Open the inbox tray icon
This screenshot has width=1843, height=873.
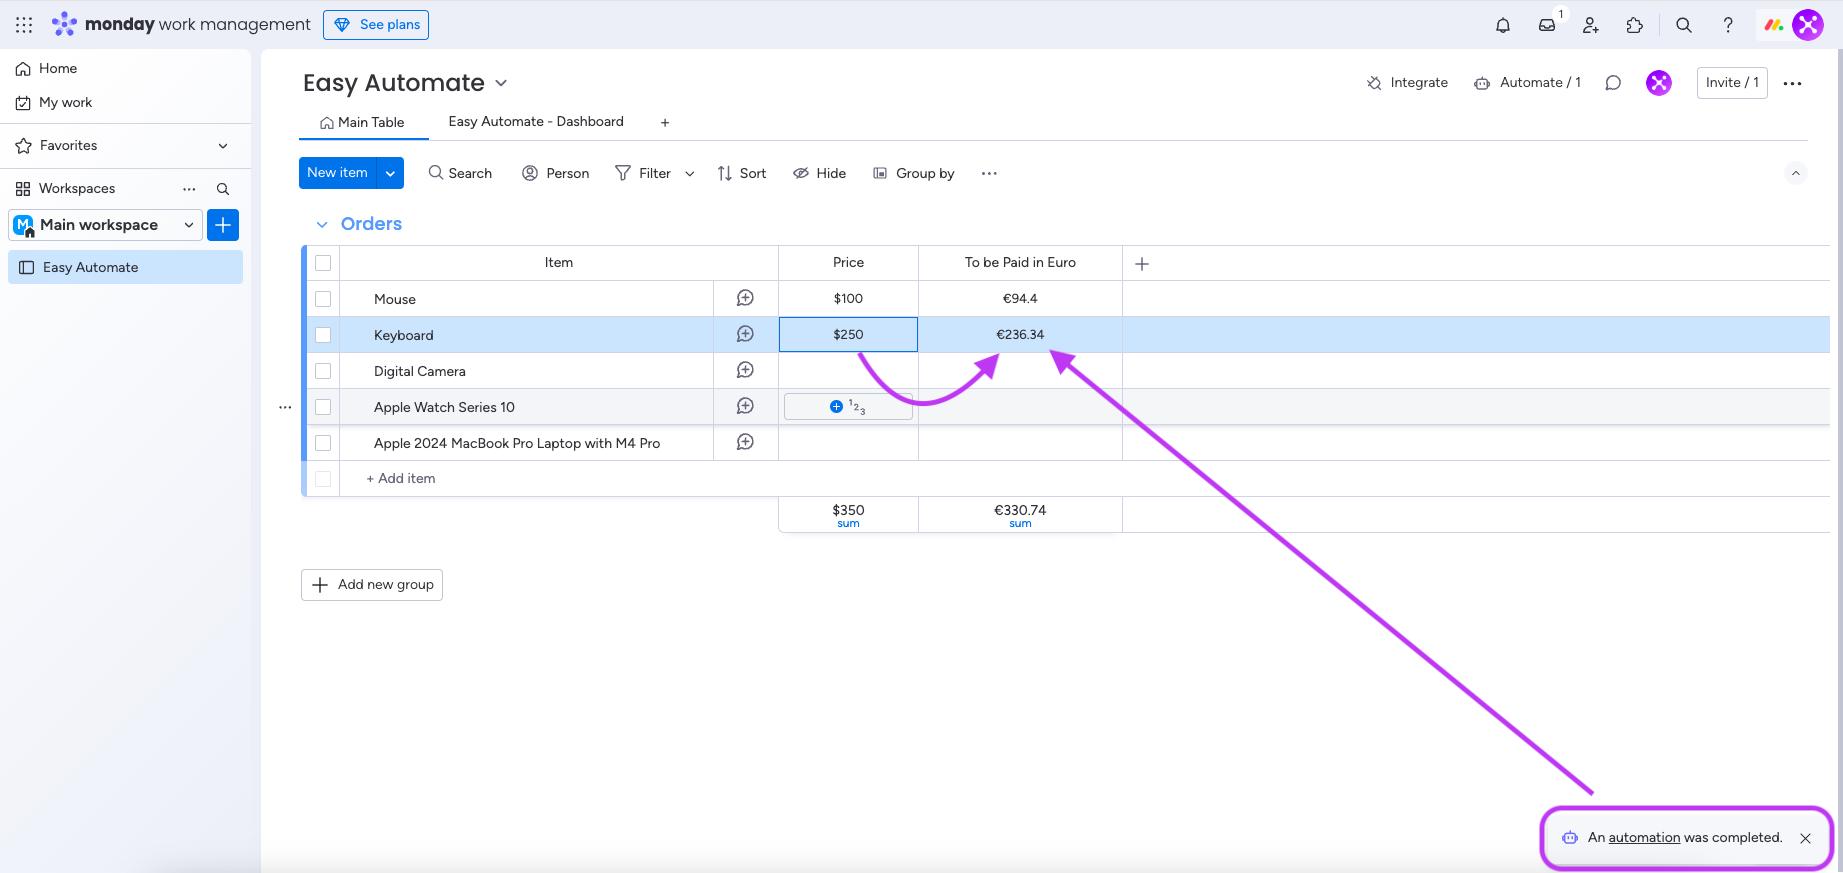click(1546, 25)
